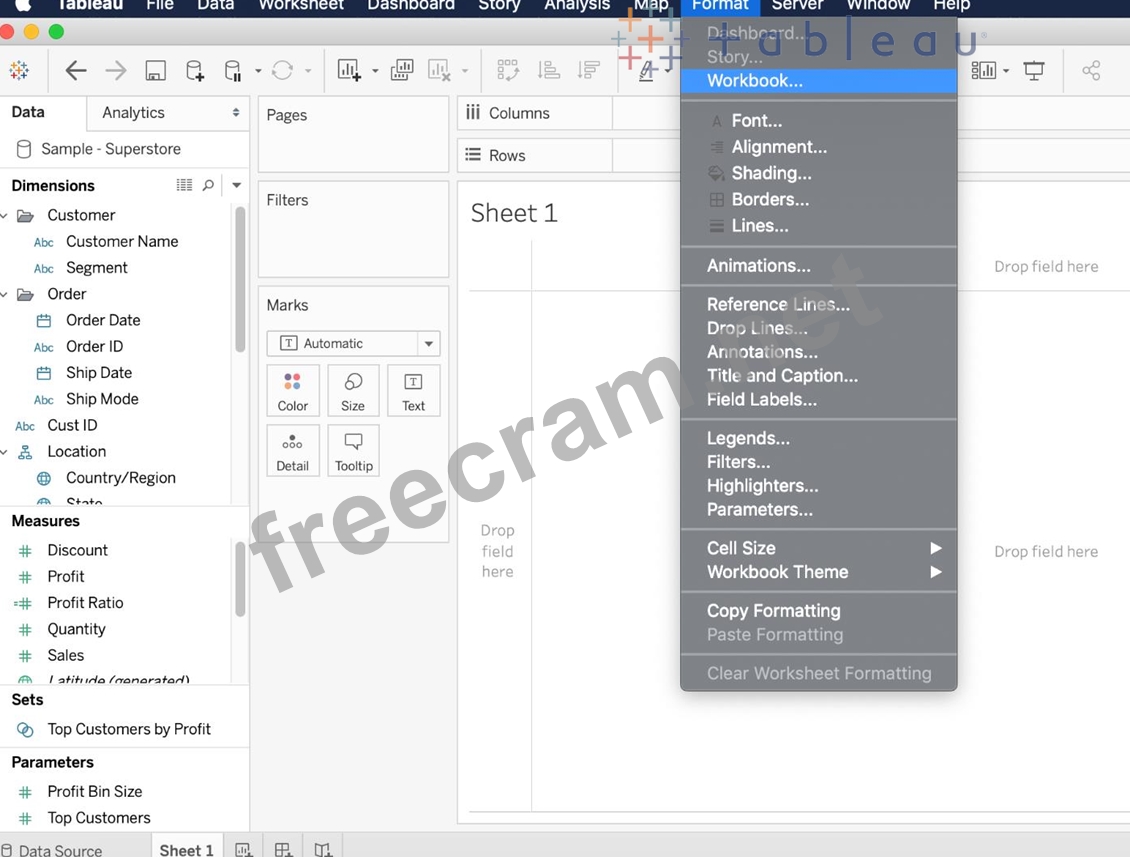Select the Top Customers by Profit set
1130x857 pixels.
point(129,729)
